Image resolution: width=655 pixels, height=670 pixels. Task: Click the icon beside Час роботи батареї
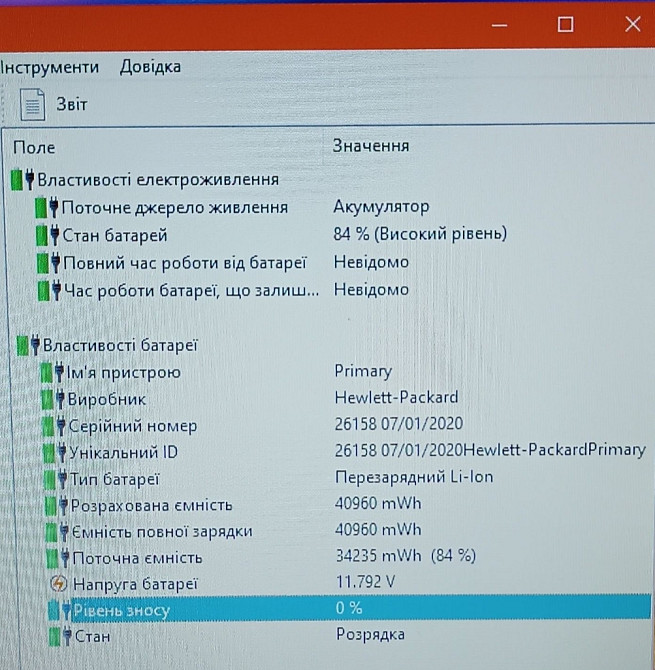coord(50,291)
